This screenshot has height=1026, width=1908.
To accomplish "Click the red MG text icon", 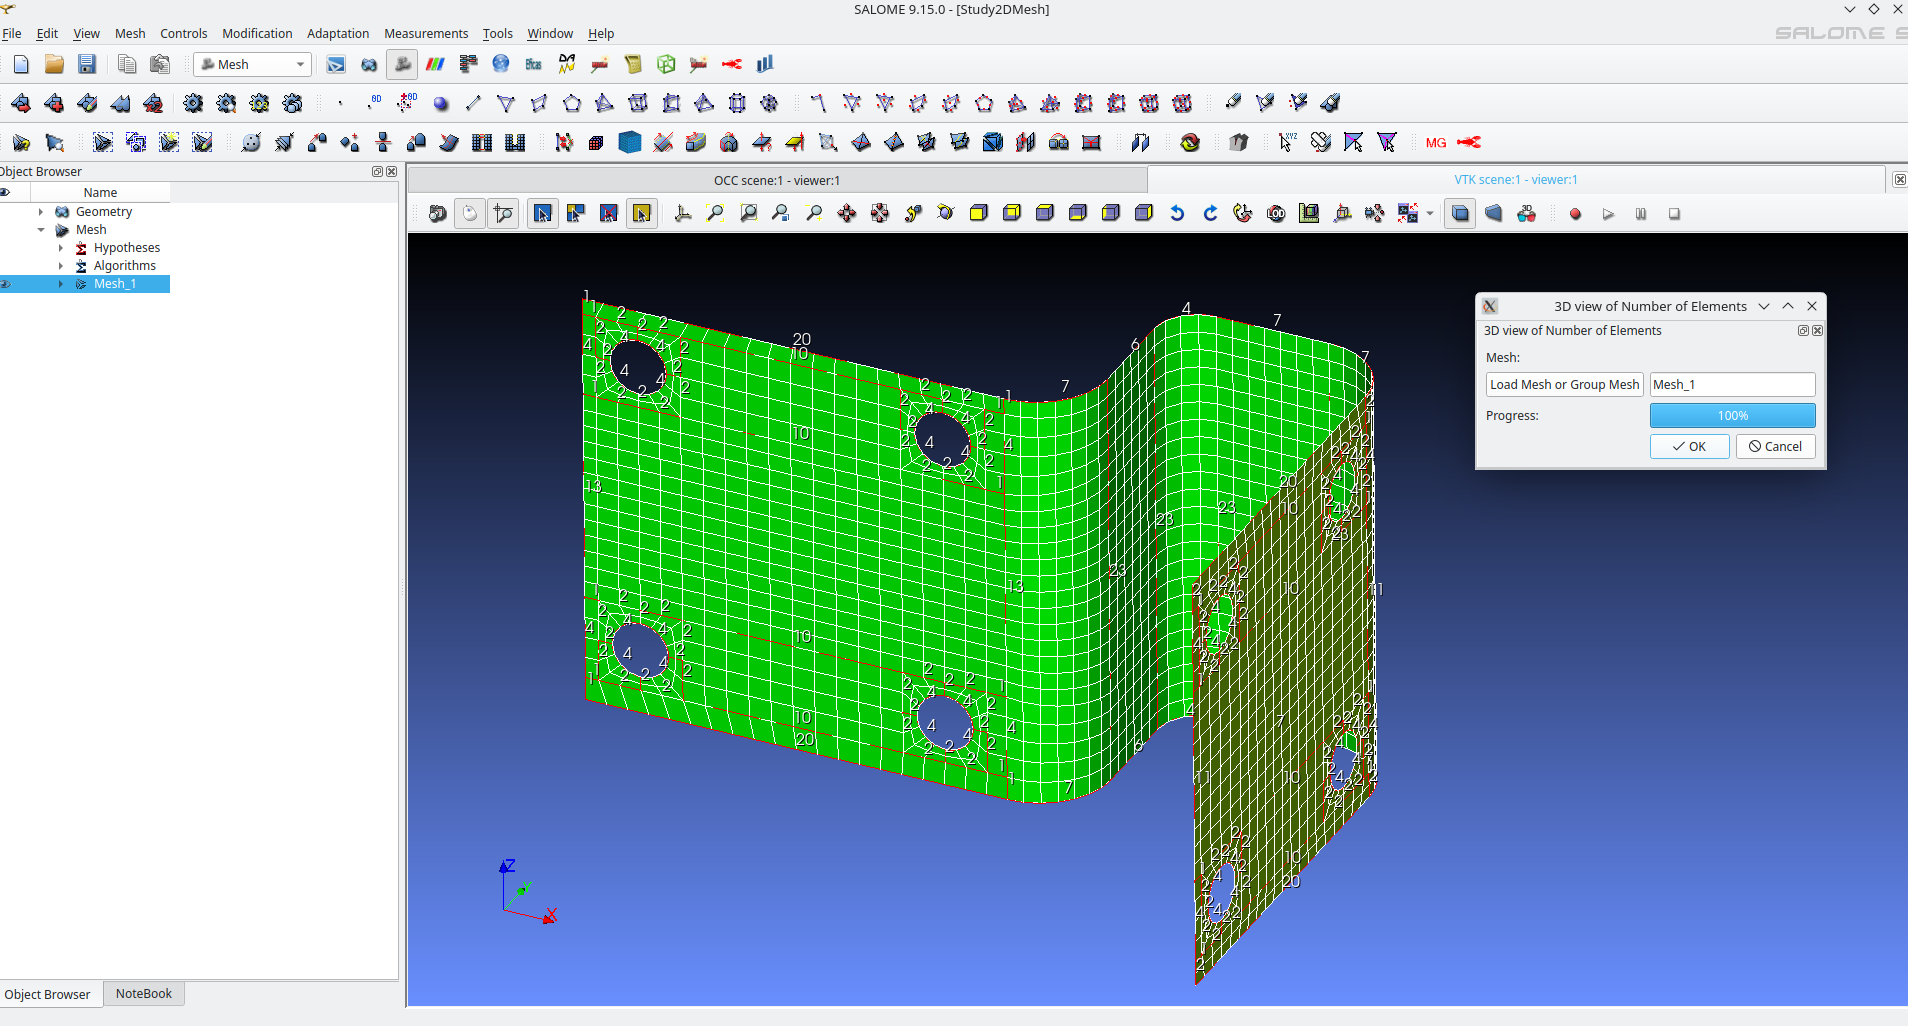I will (x=1436, y=143).
